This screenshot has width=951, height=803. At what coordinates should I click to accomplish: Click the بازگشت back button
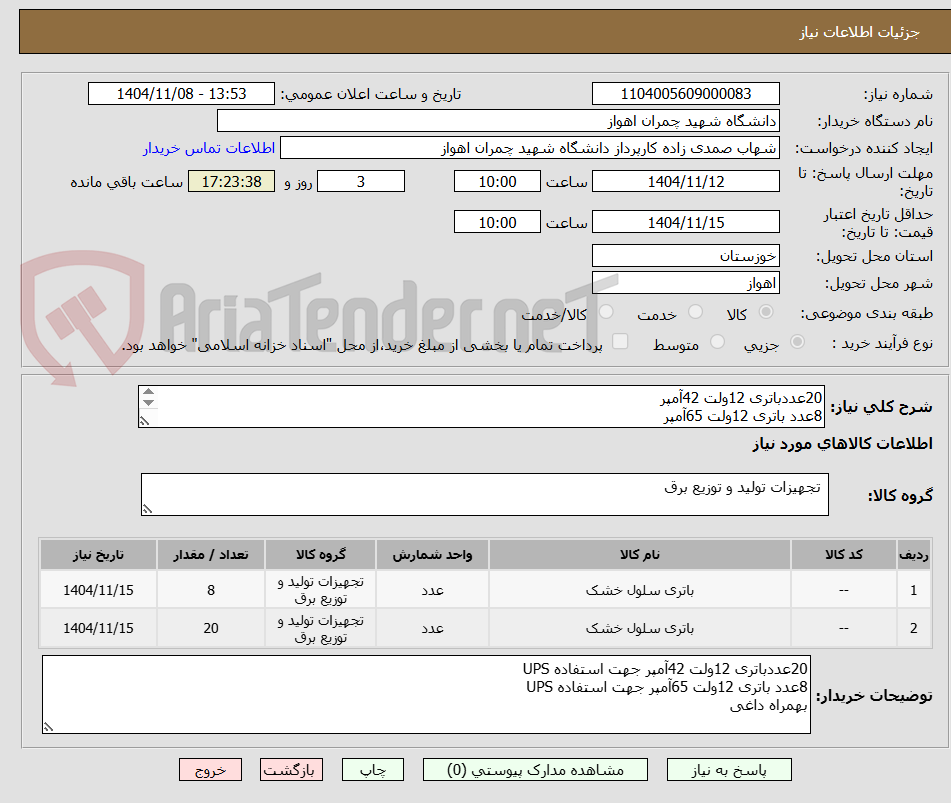click(x=291, y=770)
